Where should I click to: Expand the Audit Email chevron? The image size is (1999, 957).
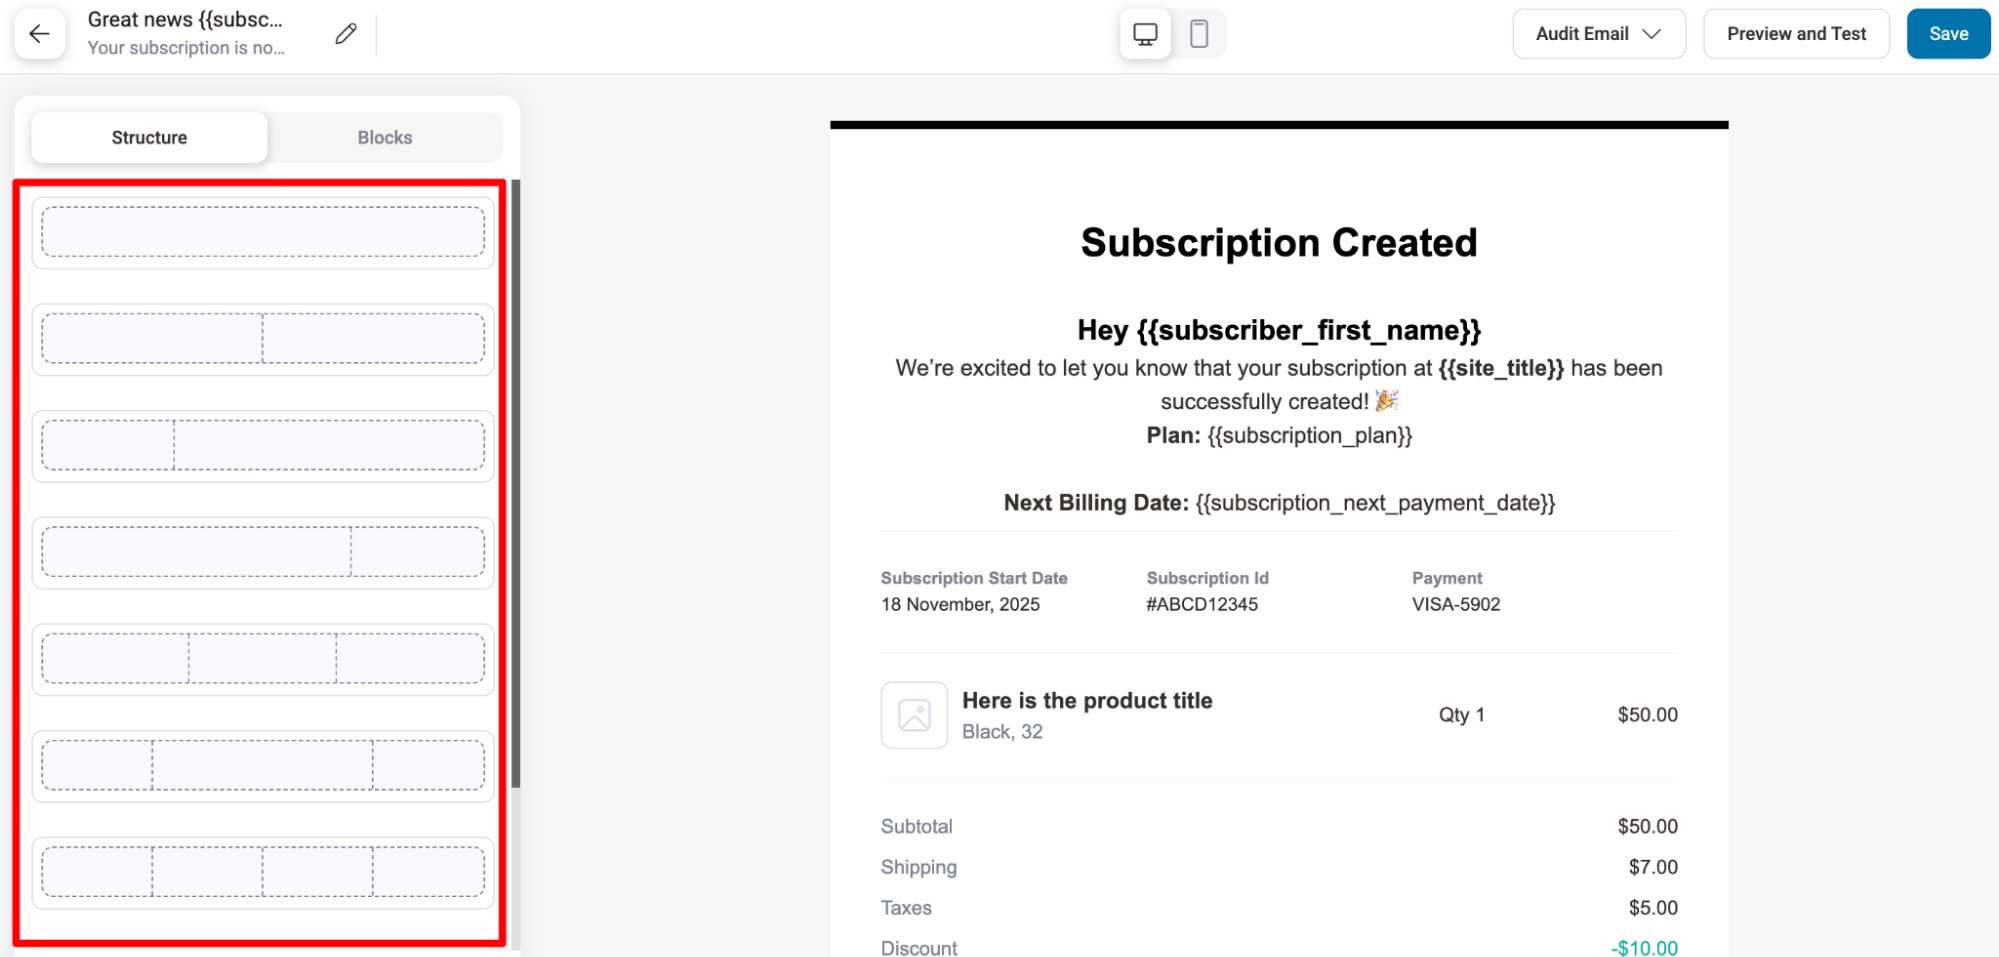(1651, 33)
